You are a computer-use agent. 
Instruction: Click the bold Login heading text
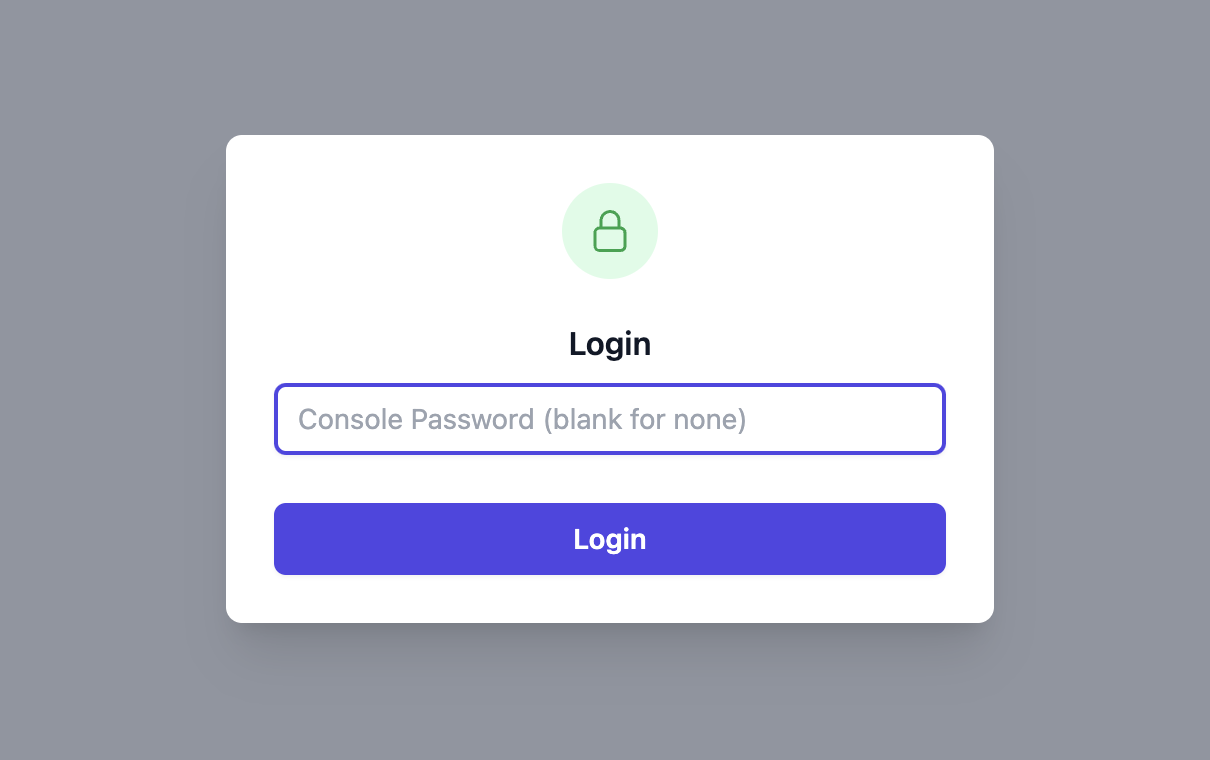pyautogui.click(x=610, y=344)
